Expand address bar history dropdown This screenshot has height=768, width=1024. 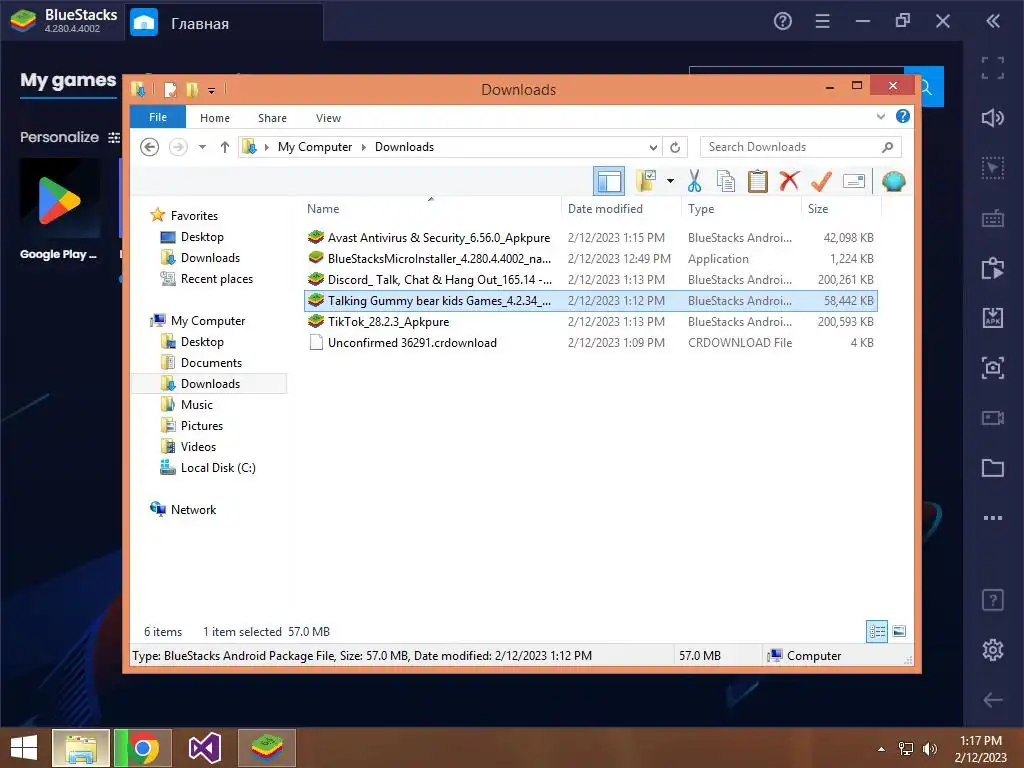pyautogui.click(x=653, y=148)
